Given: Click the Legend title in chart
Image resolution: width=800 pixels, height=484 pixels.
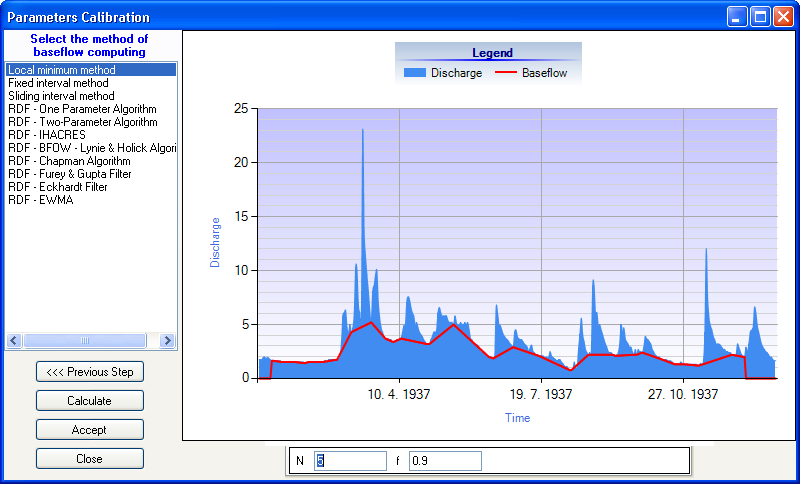Looking at the screenshot, I should pyautogui.click(x=492, y=53).
